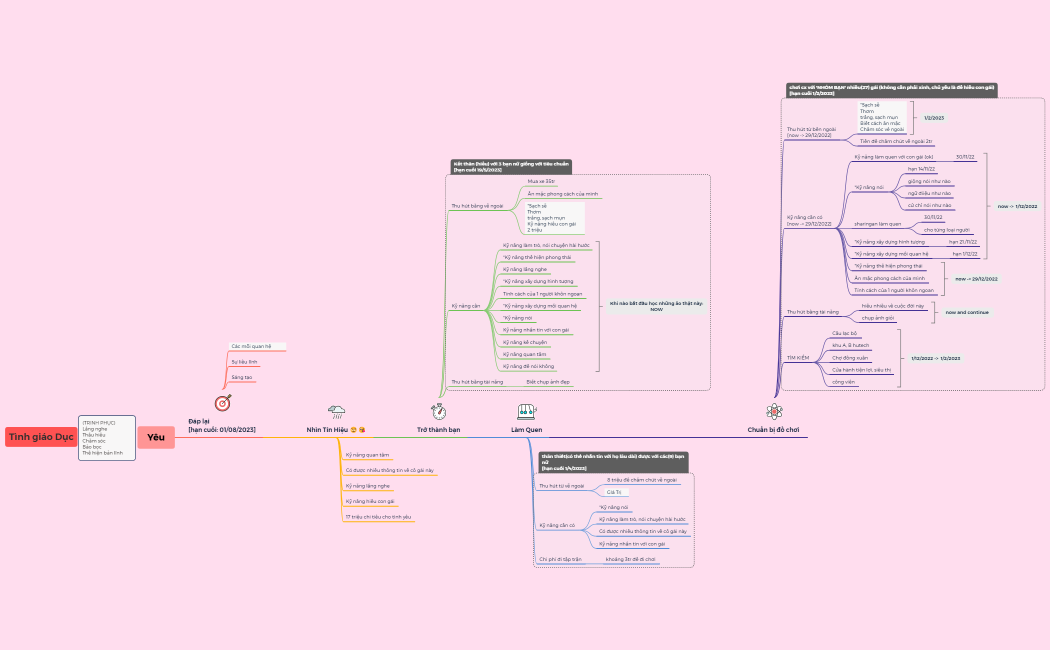The image size is (1050, 650).
Task: Select the Biết chụp ảnh đẹp node
Action: [x=548, y=382]
